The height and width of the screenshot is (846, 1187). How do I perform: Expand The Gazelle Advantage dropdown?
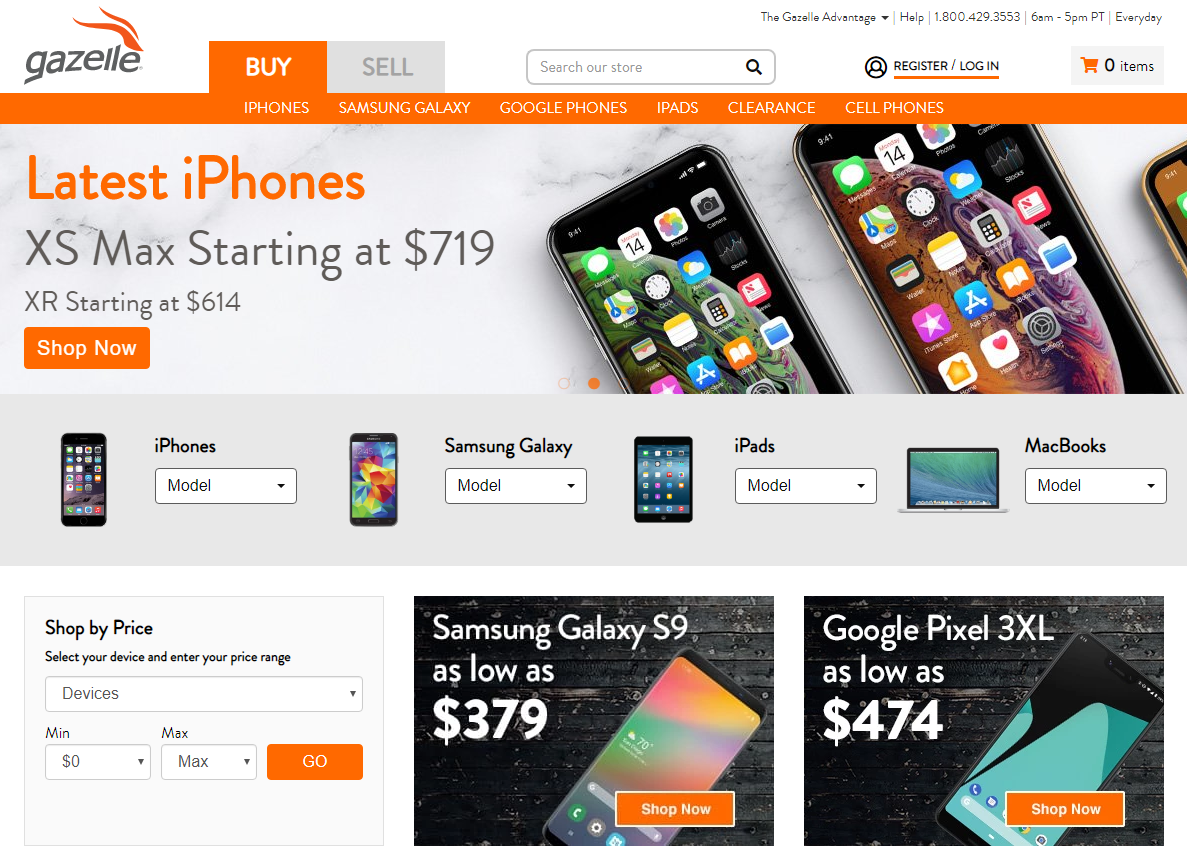824,17
